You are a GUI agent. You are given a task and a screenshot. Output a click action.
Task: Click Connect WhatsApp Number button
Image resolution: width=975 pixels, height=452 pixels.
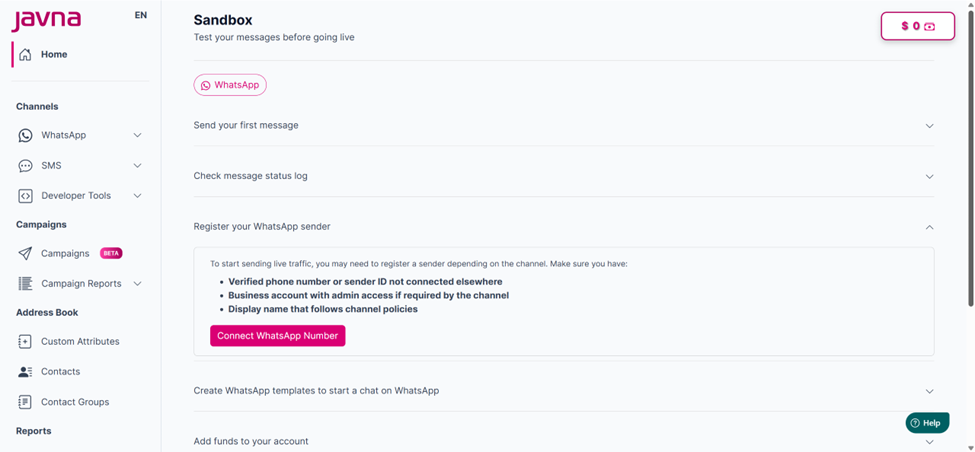[277, 336]
